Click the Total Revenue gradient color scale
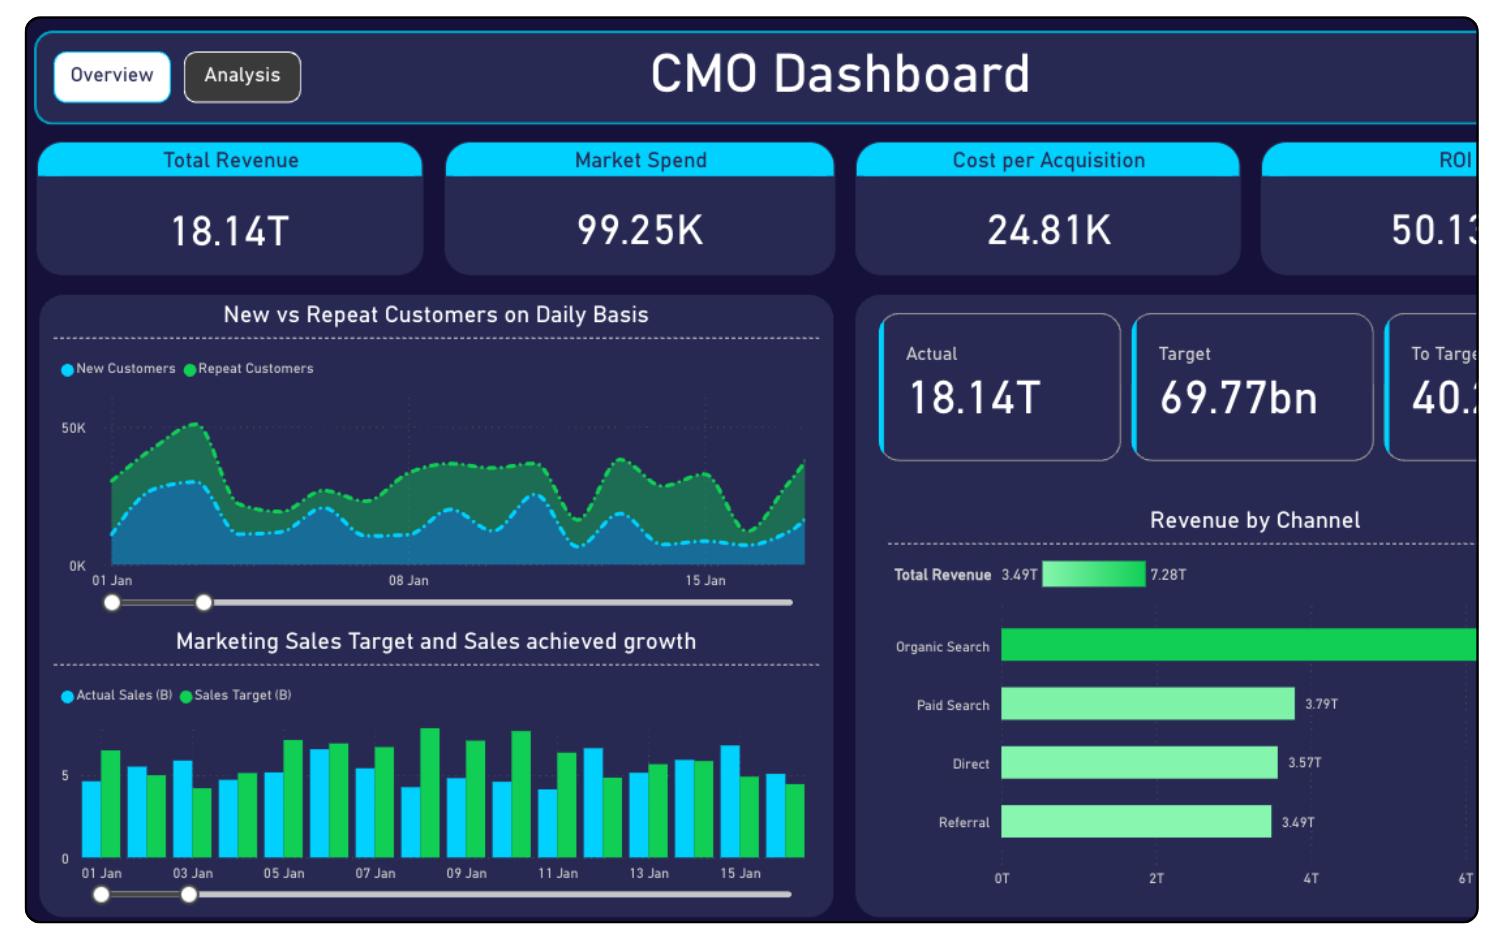 (x=1093, y=574)
